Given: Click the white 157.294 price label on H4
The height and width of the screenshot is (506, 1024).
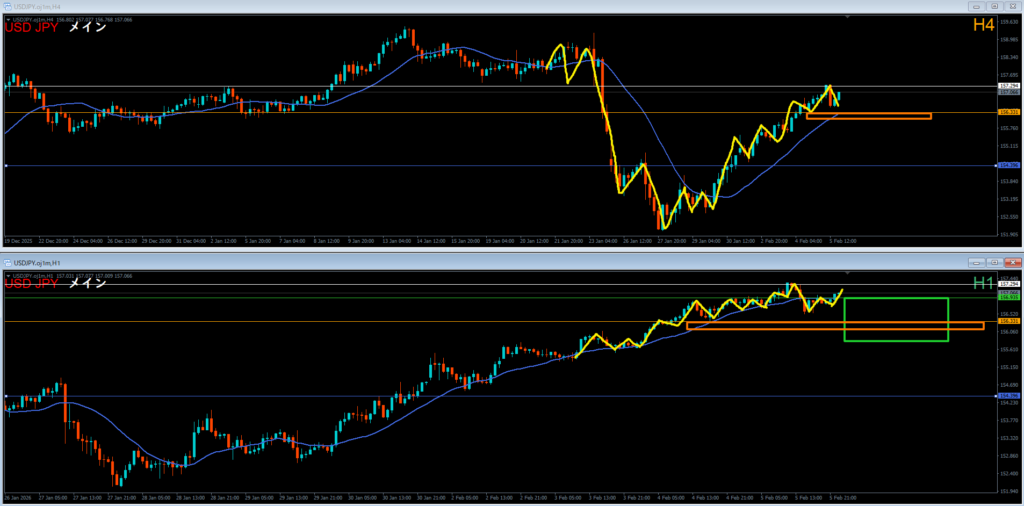Looking at the screenshot, I should click(1009, 87).
